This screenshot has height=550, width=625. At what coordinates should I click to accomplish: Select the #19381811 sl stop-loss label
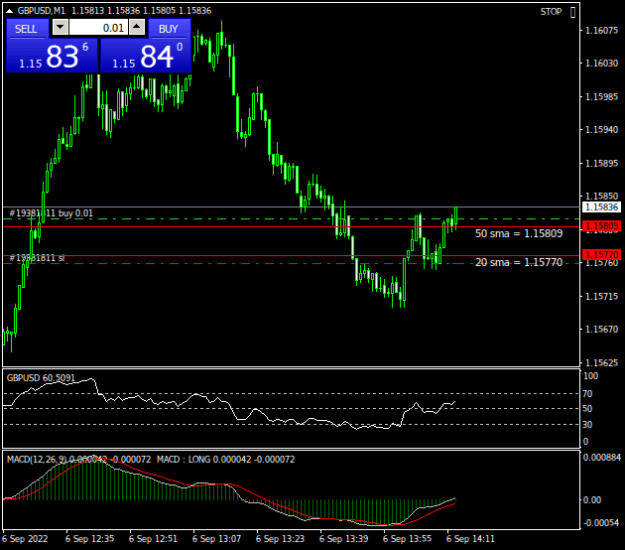(37, 258)
